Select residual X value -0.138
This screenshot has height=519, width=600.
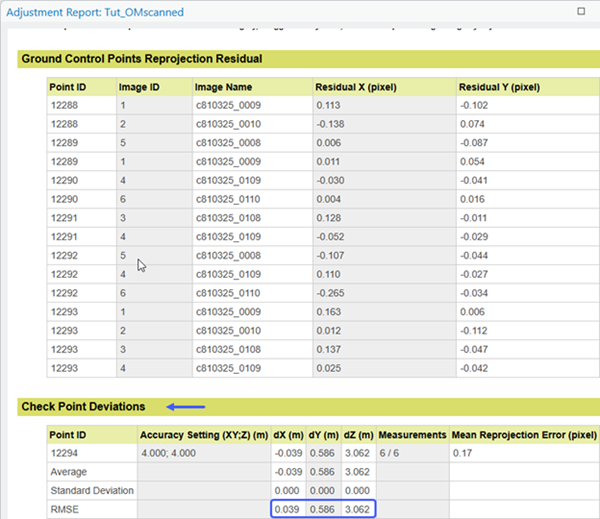click(330, 124)
